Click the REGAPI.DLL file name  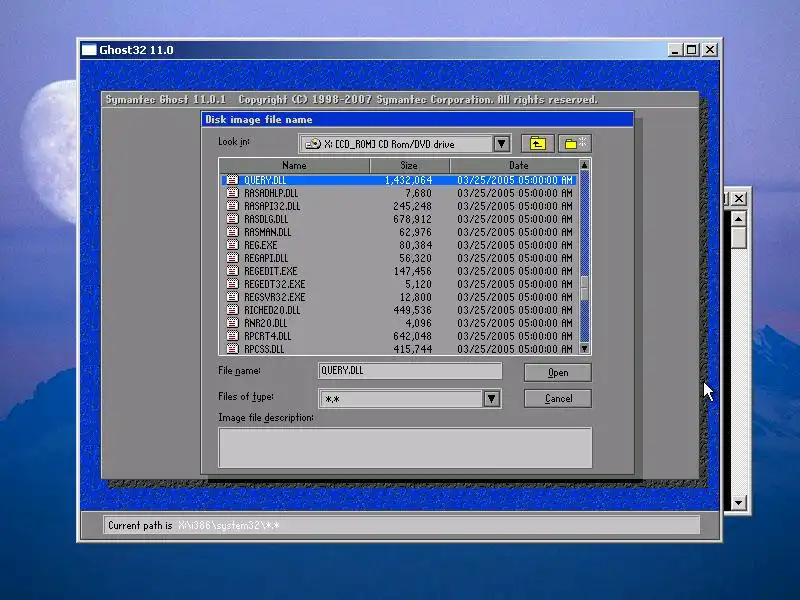[266, 258]
